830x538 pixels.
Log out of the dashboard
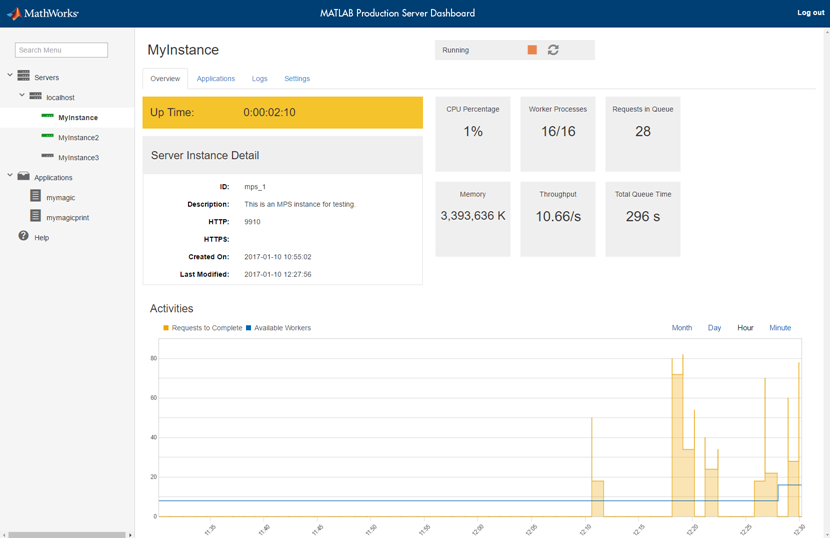tap(810, 13)
